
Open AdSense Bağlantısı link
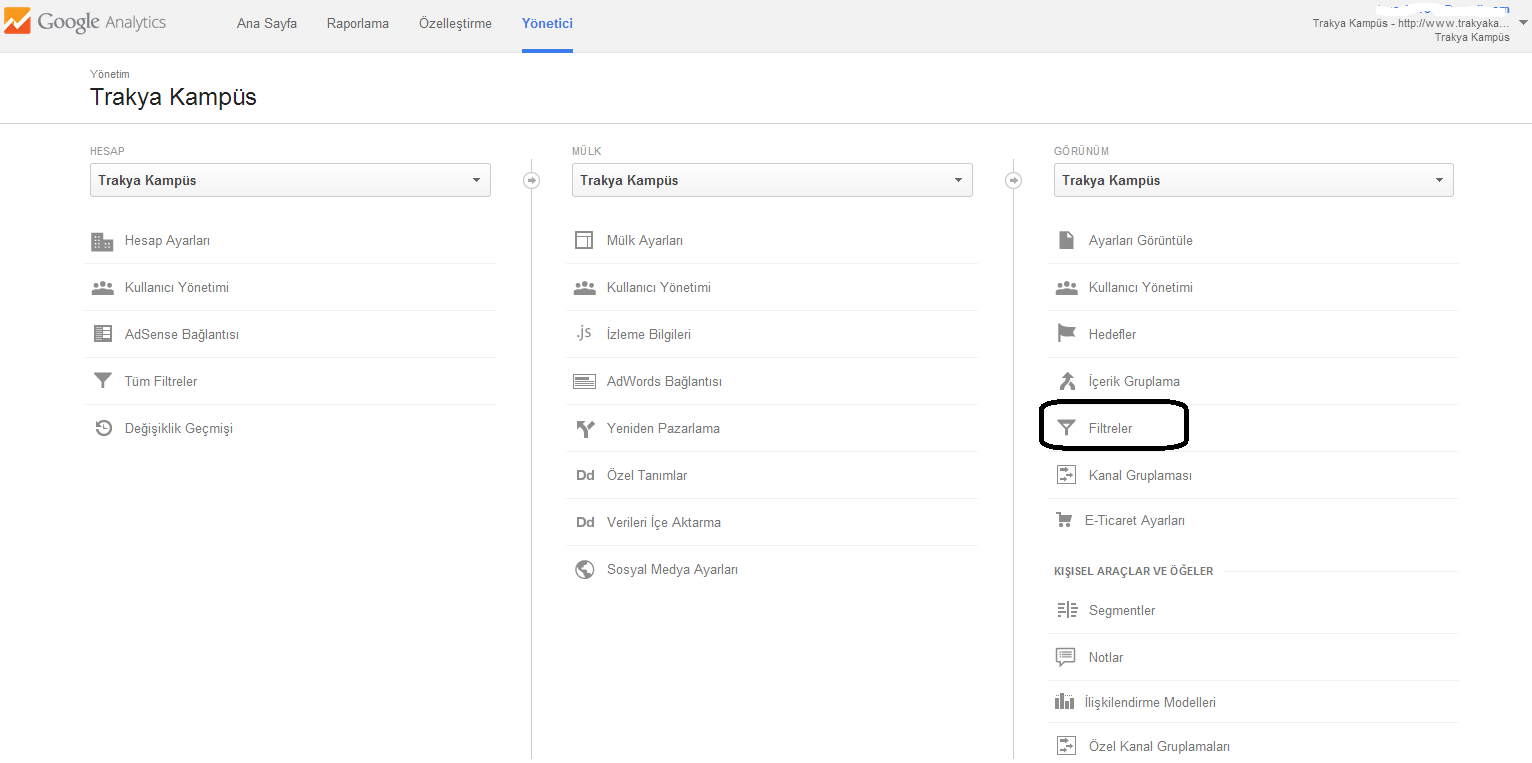tap(182, 335)
